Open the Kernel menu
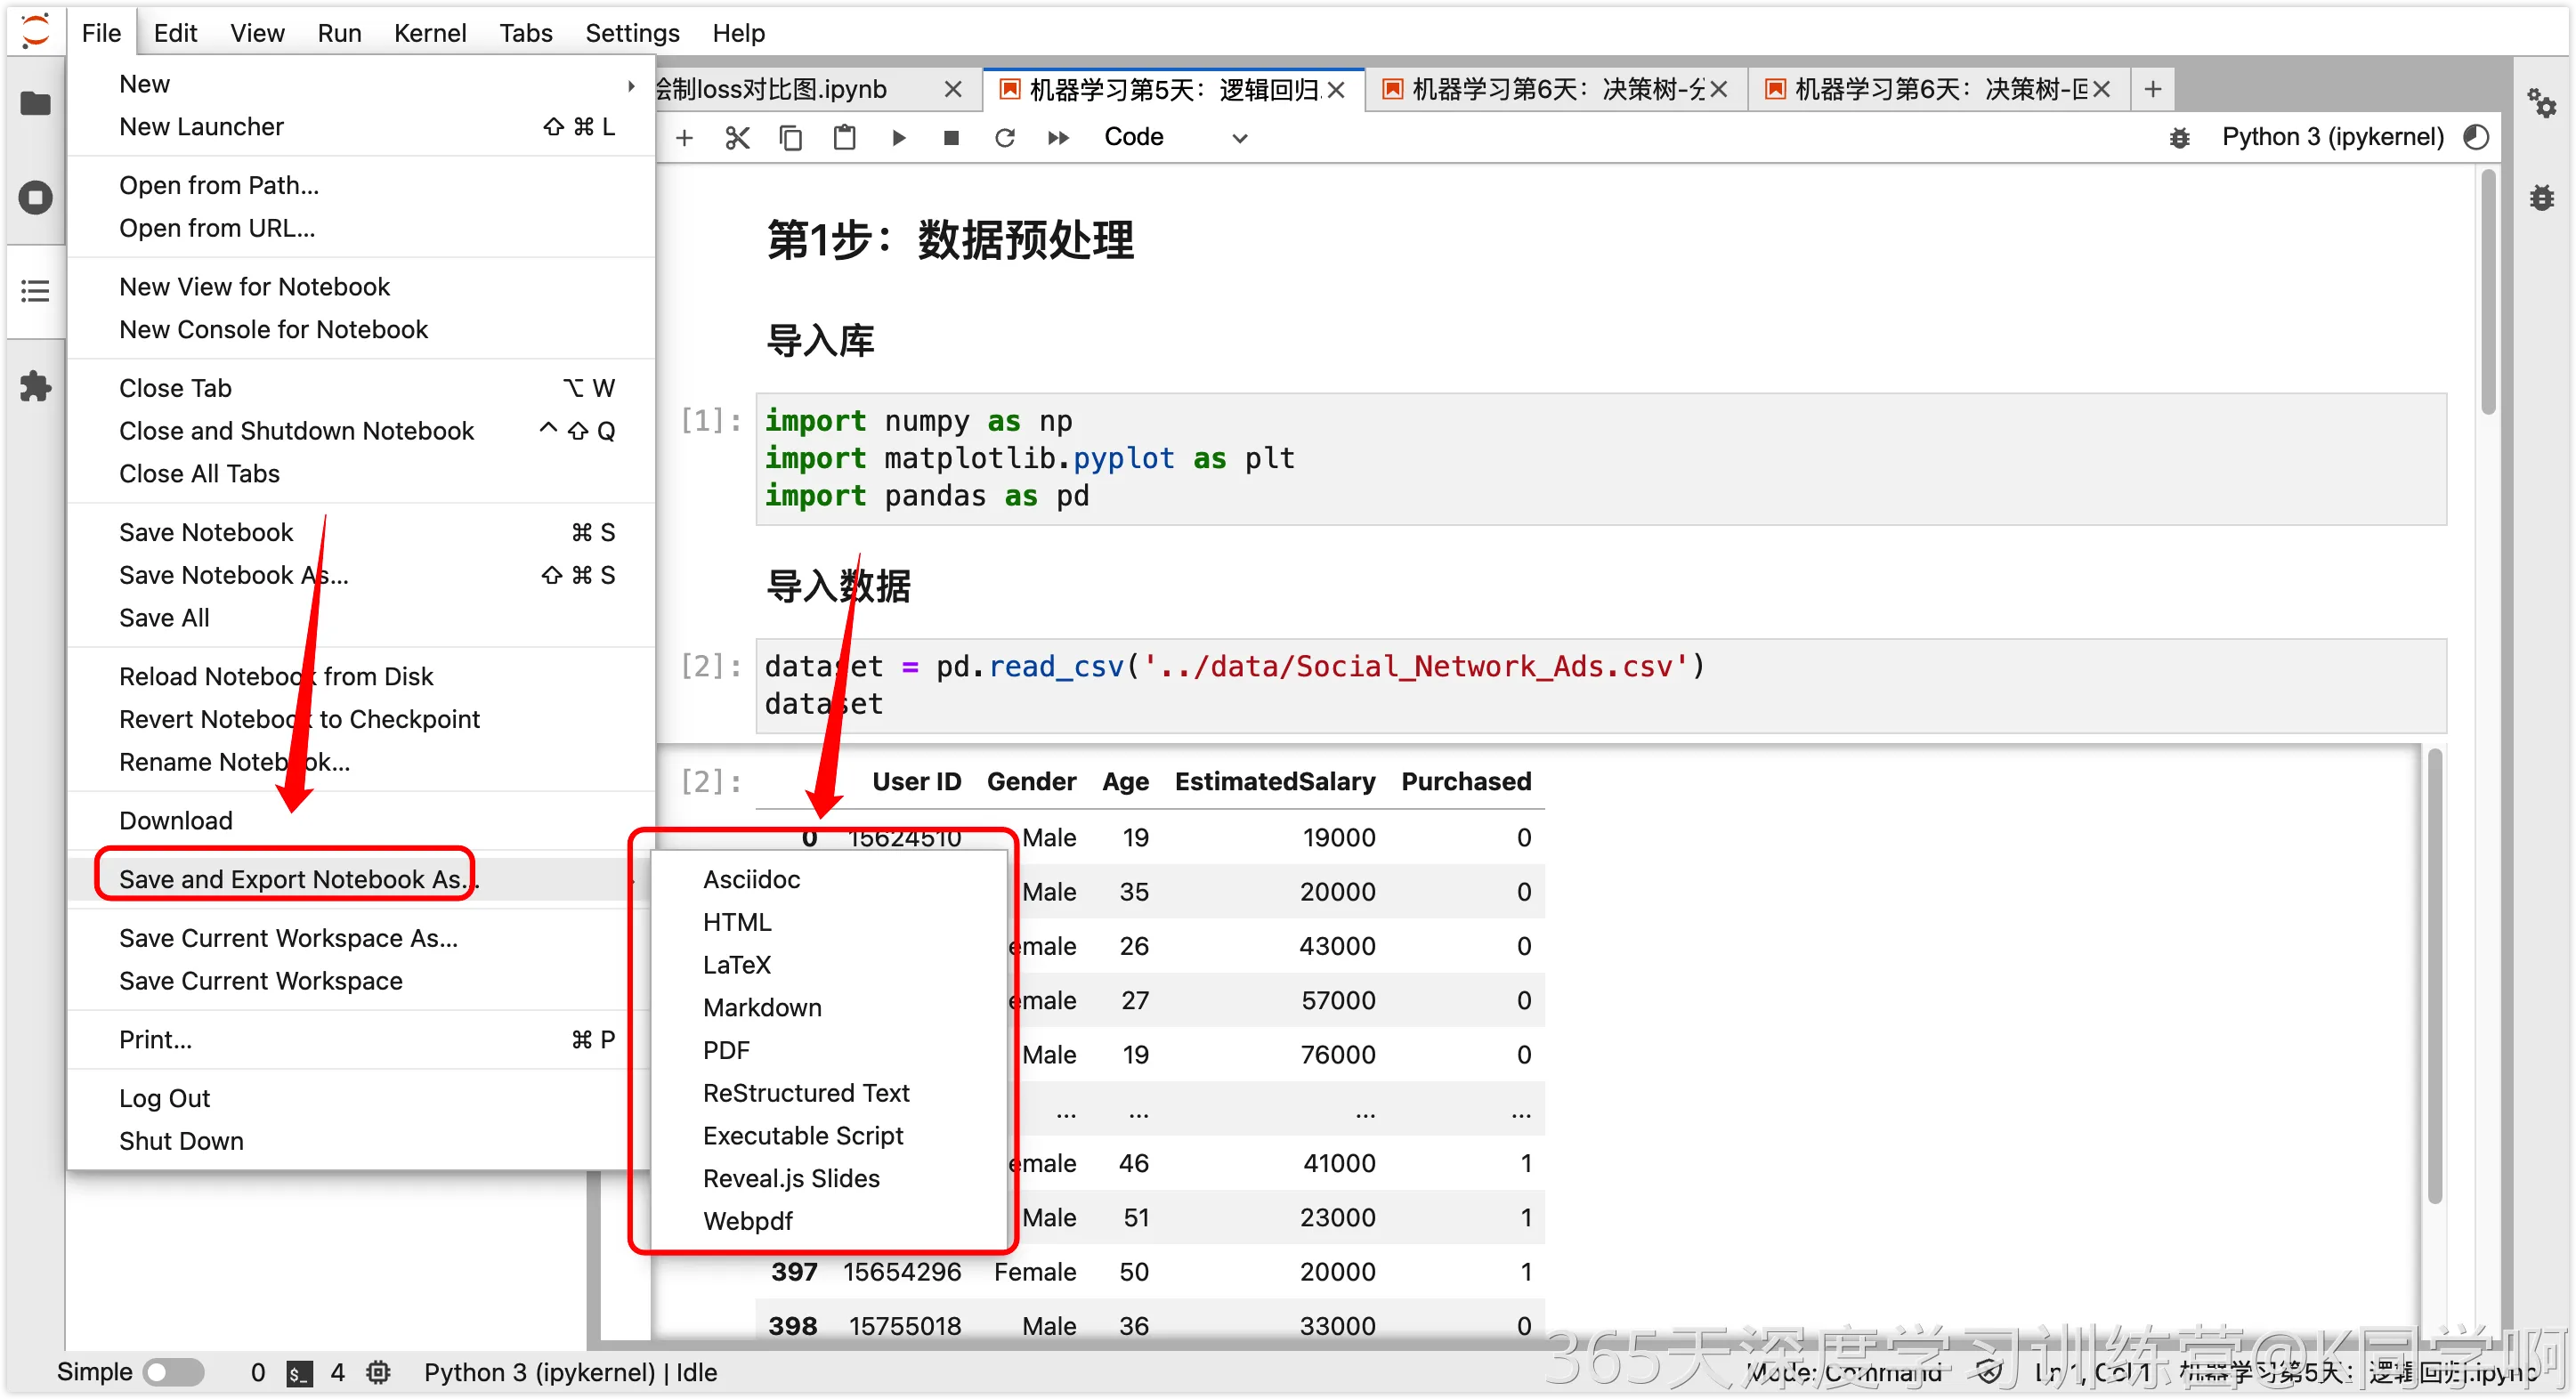Image resolution: width=2576 pixels, height=1399 pixels. point(430,33)
